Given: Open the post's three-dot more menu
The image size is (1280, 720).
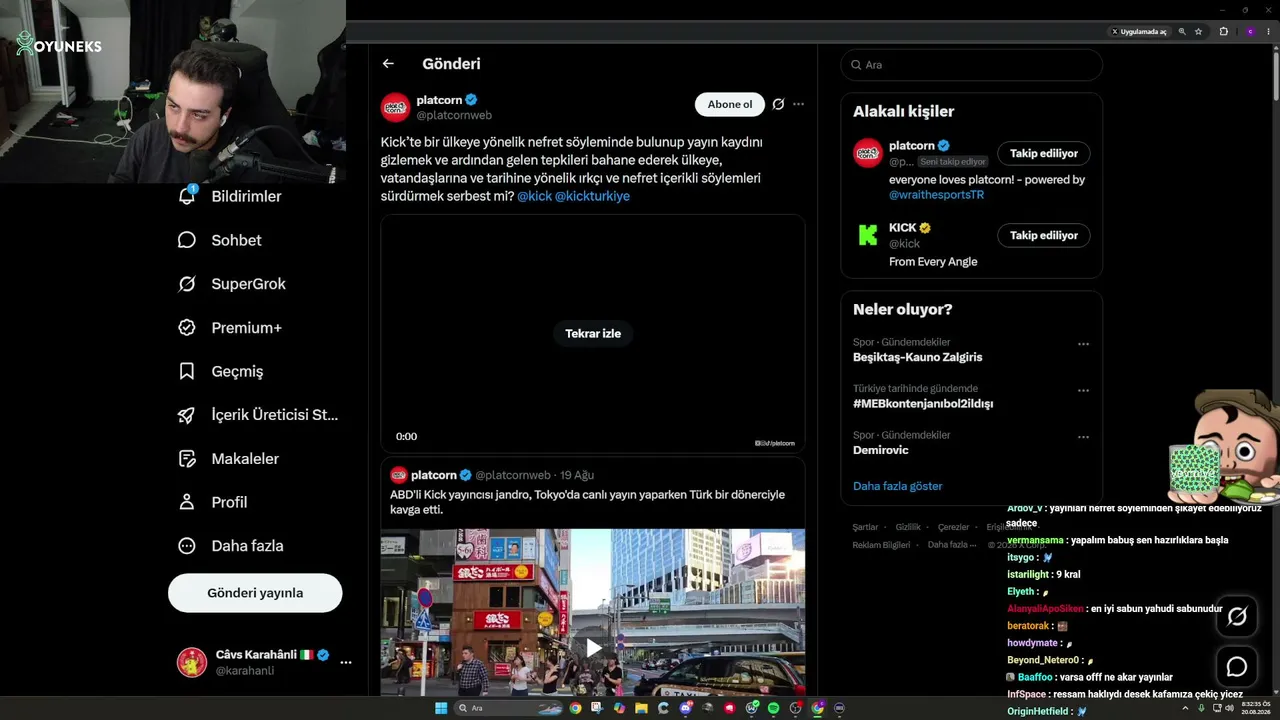Looking at the screenshot, I should tap(798, 104).
